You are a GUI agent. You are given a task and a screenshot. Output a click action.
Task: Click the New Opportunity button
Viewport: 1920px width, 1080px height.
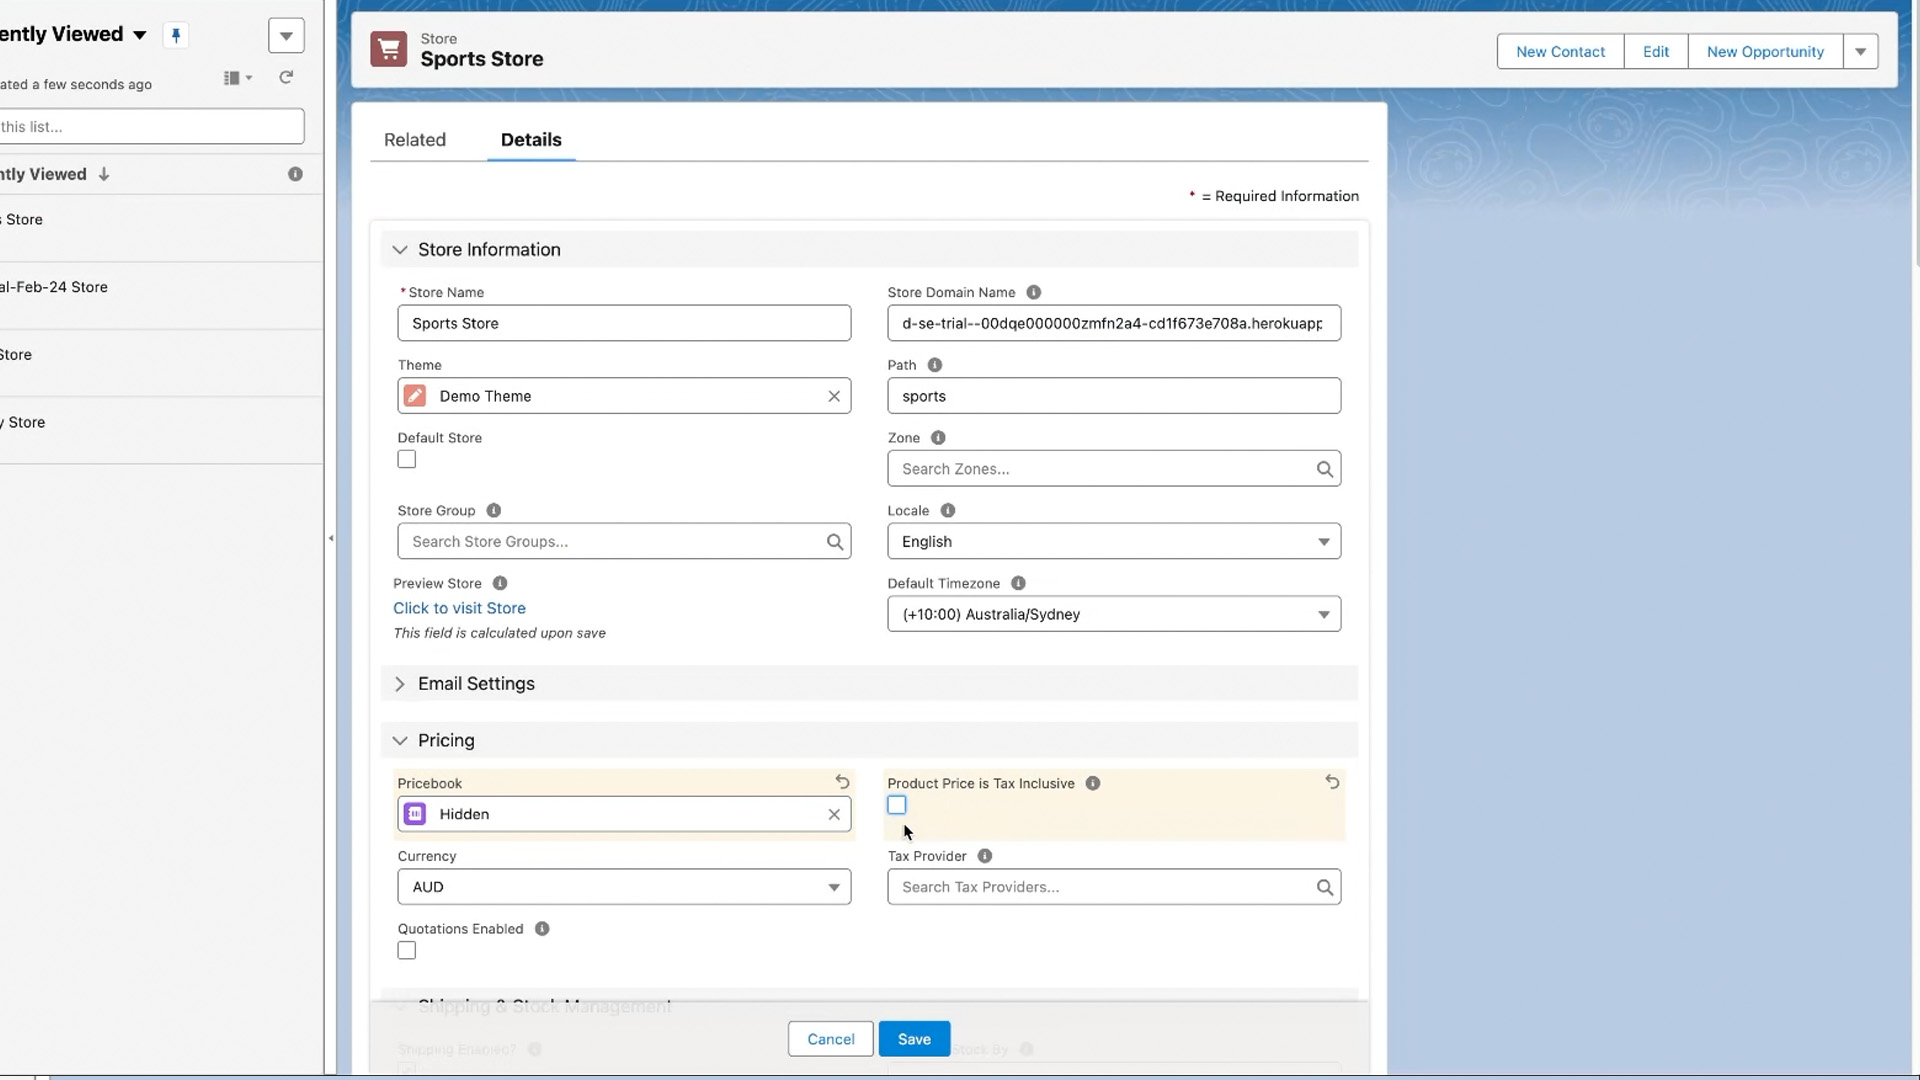point(1765,52)
